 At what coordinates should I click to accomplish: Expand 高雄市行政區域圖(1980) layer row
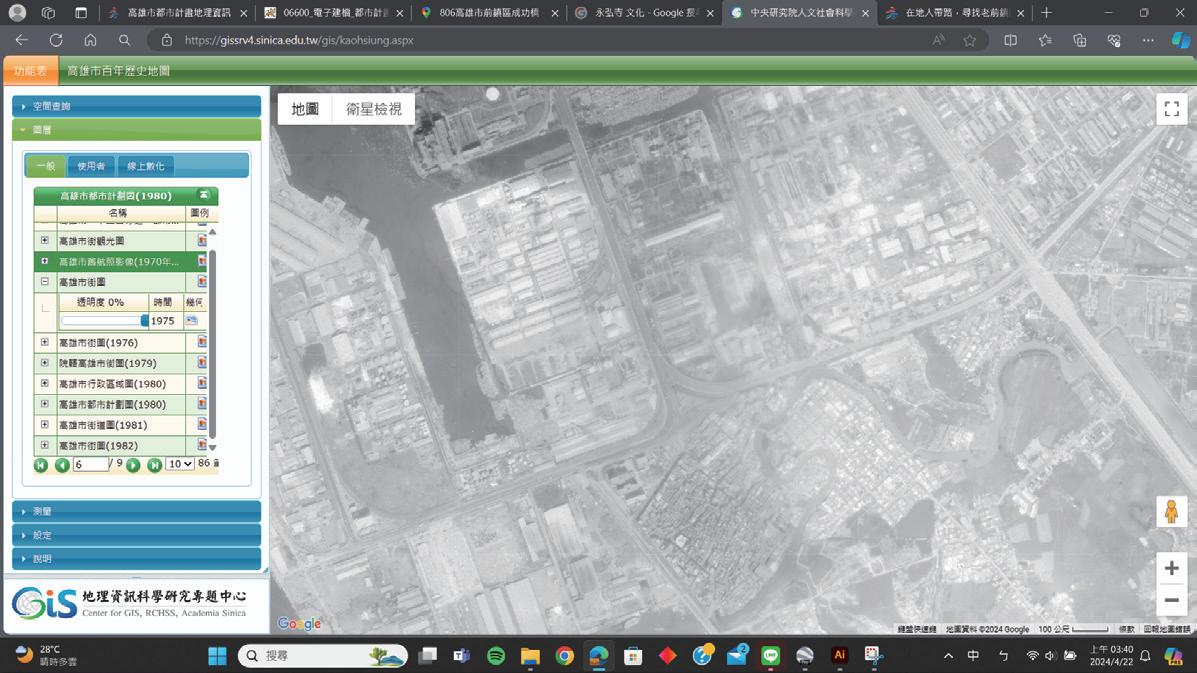[44, 383]
